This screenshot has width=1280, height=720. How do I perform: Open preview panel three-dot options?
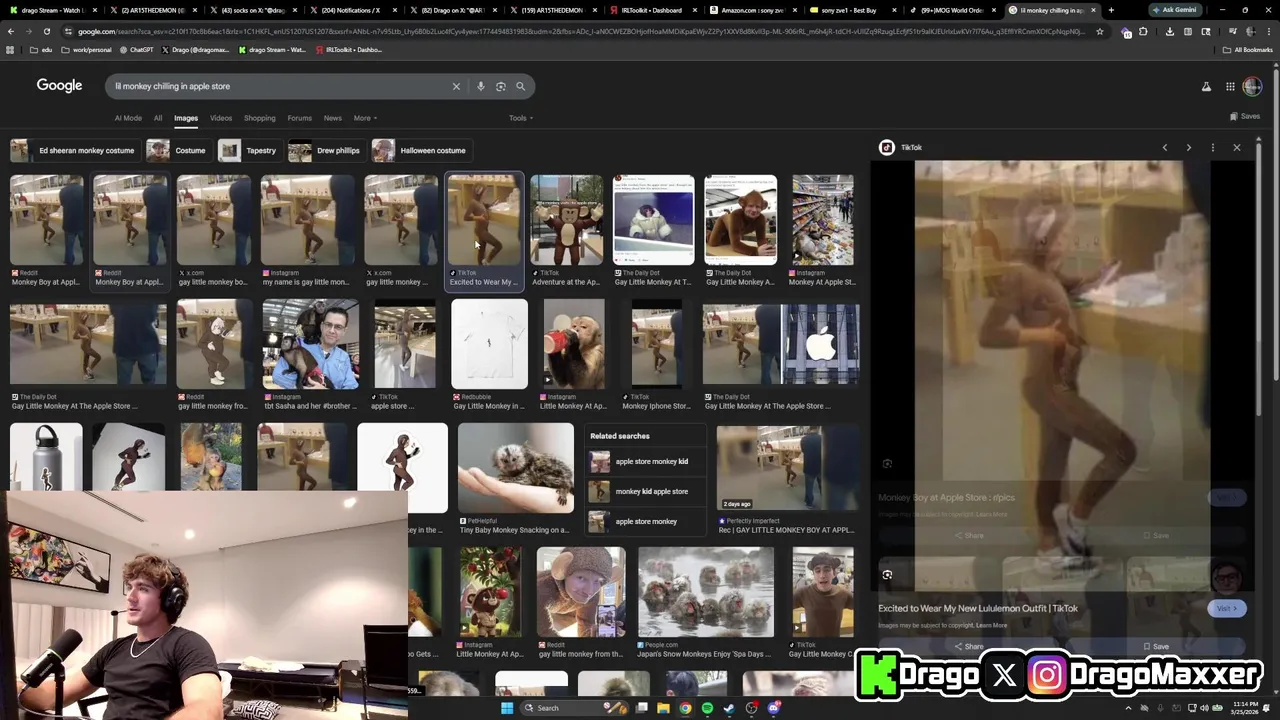click(x=1212, y=147)
